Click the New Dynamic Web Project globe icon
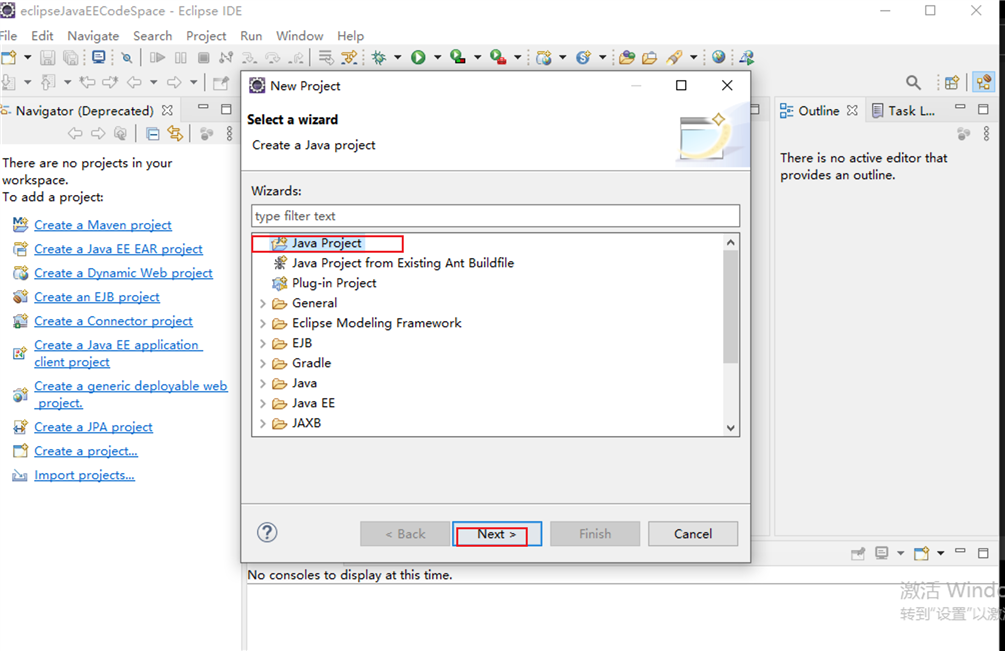The height and width of the screenshot is (651, 1005). pos(544,58)
